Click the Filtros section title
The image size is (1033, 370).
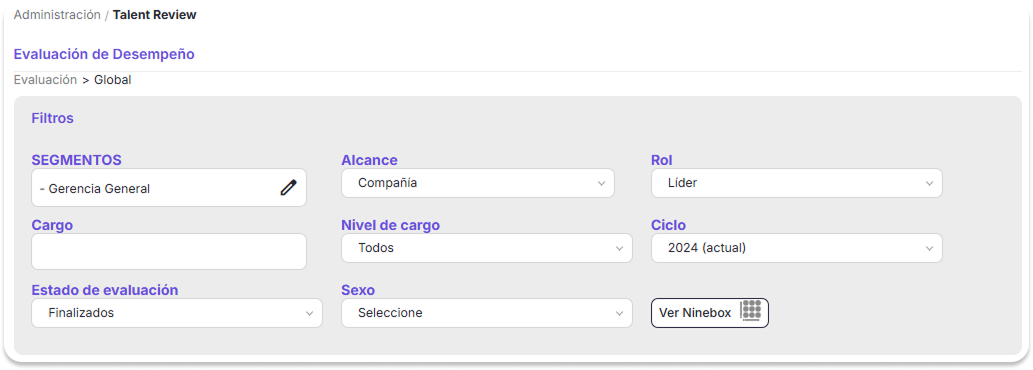coord(53,119)
